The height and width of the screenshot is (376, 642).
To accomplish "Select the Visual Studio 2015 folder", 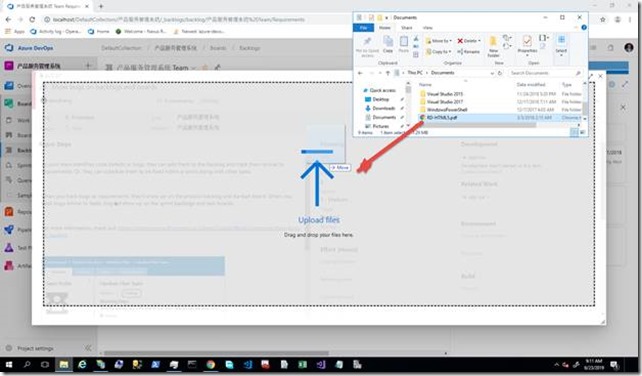I will (x=445, y=94).
